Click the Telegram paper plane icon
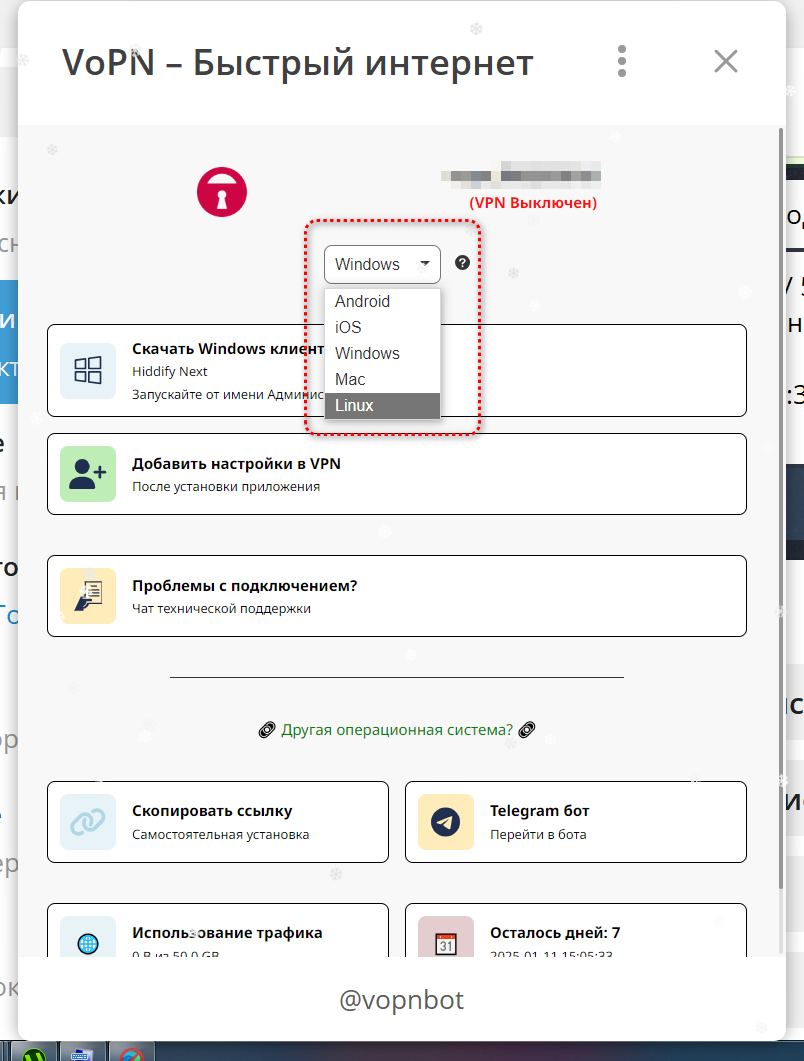 446,822
